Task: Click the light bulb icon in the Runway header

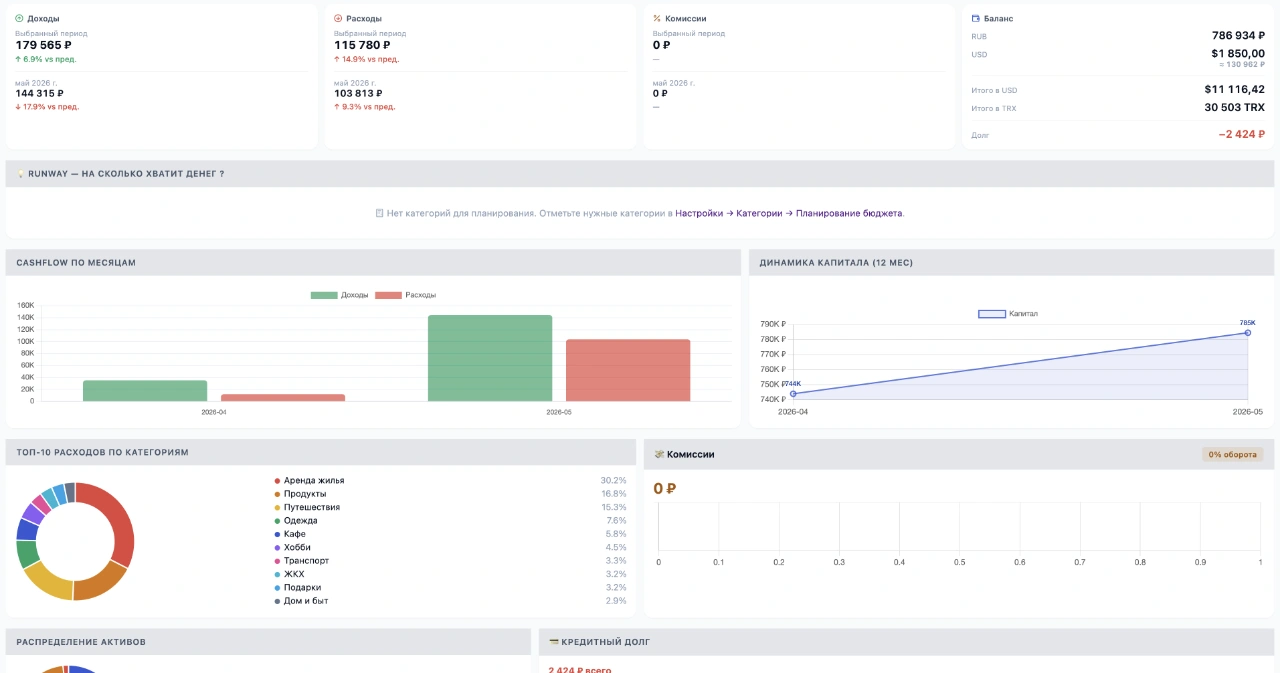Action: coord(20,174)
